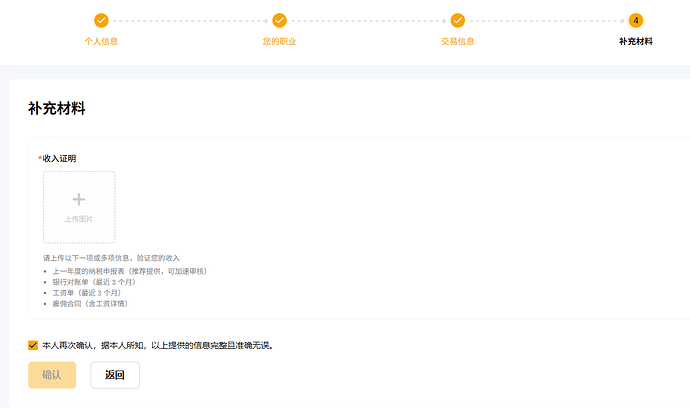This screenshot has height=408, width=690.
Task: Click the 交易信息 step checkmark icon
Action: (x=458, y=20)
